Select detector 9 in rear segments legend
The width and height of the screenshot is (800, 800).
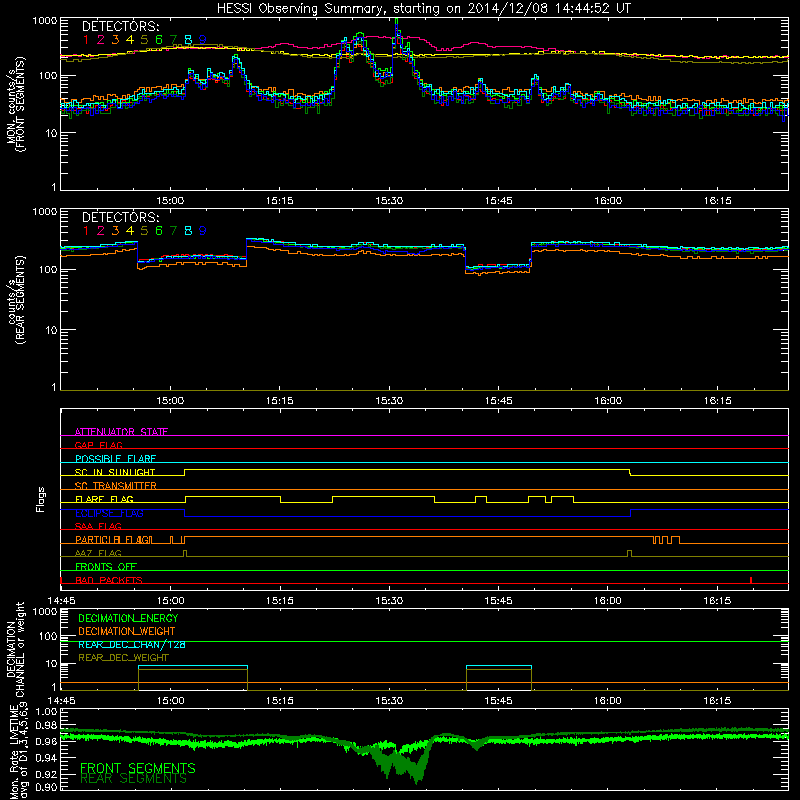[203, 231]
